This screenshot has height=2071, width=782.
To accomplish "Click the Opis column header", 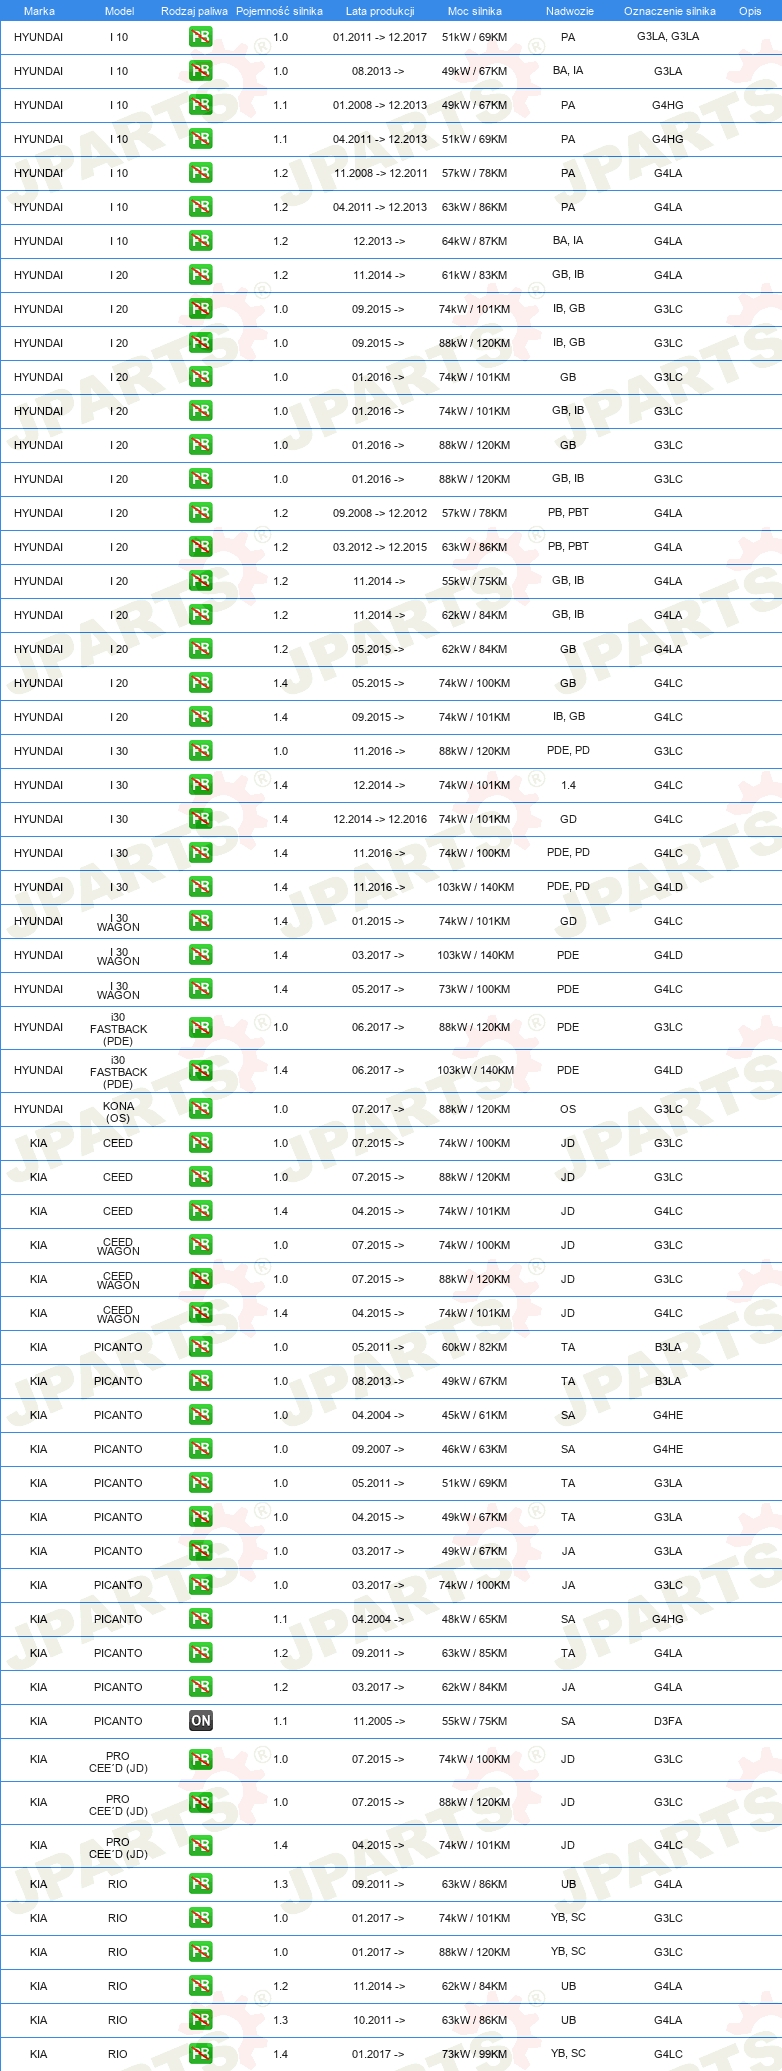I will point(750,11).
